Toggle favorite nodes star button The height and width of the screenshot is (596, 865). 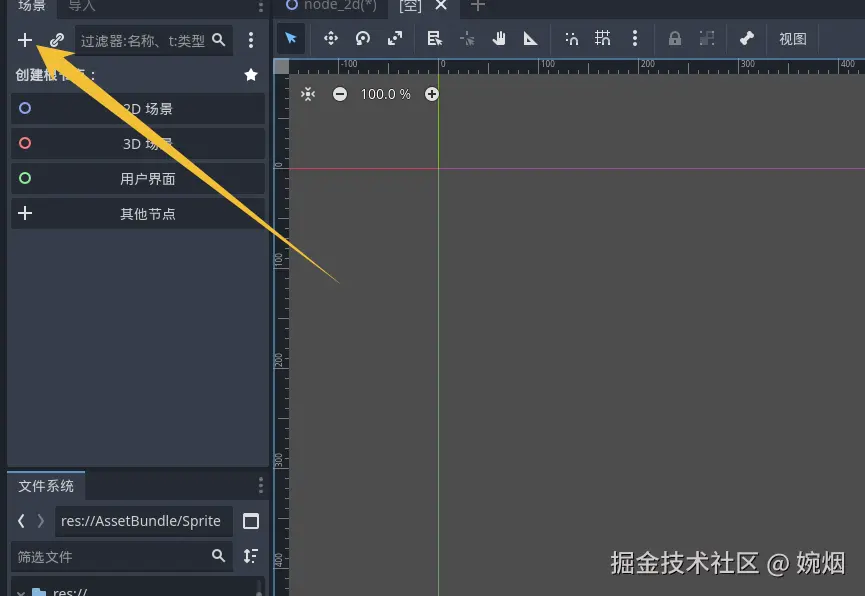(x=251, y=74)
